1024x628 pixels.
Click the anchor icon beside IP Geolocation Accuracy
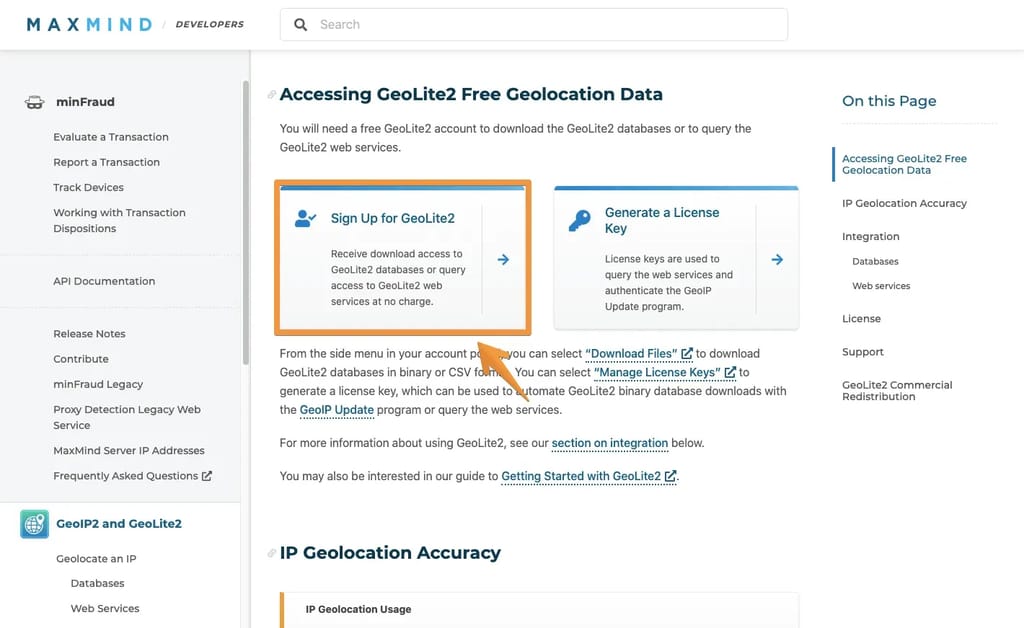271,551
